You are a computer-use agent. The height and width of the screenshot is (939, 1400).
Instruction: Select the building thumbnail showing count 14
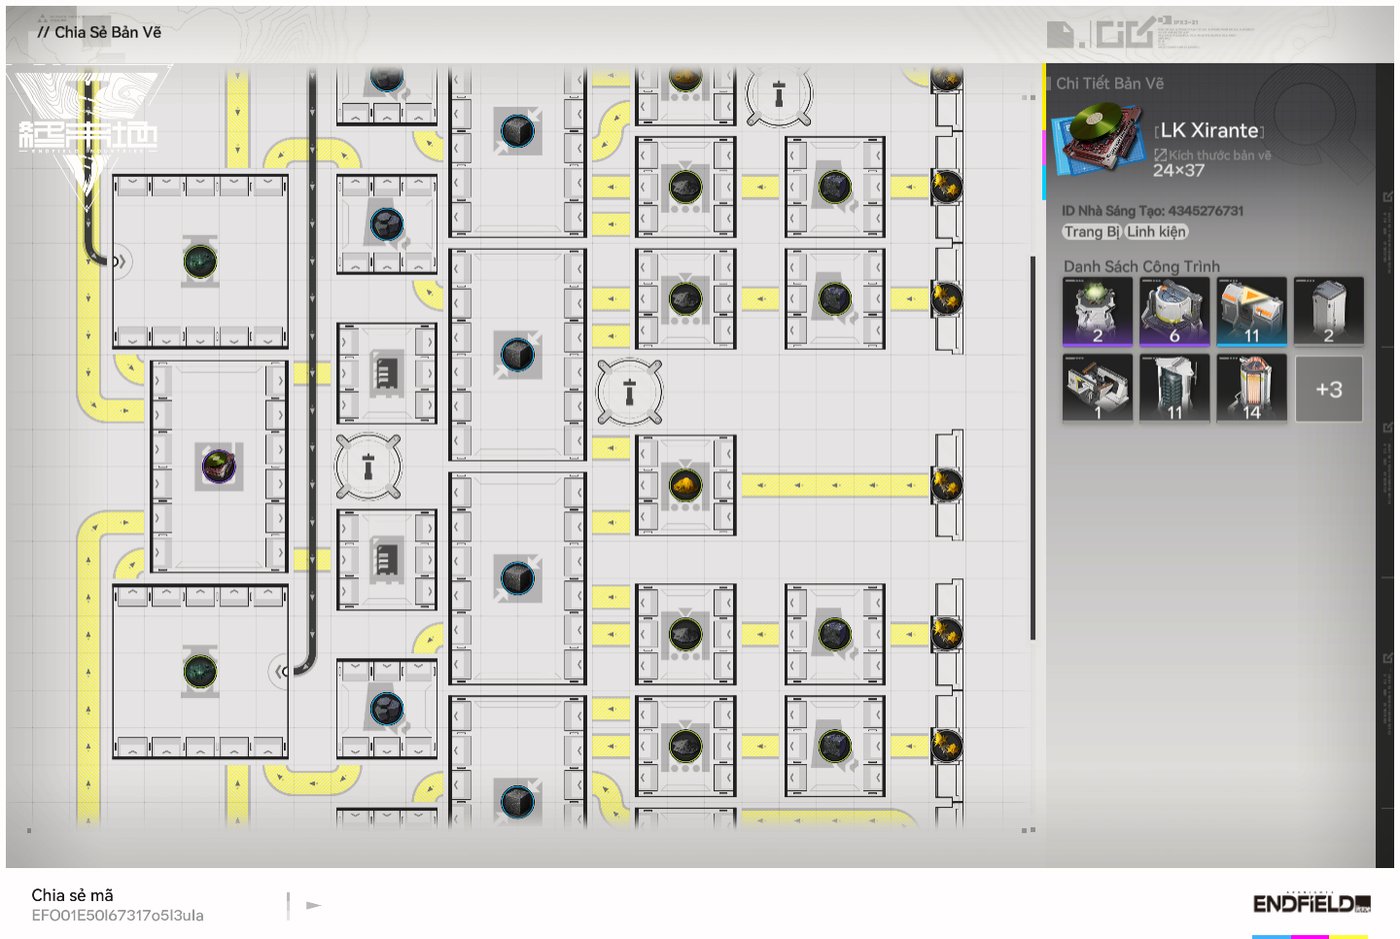1251,388
